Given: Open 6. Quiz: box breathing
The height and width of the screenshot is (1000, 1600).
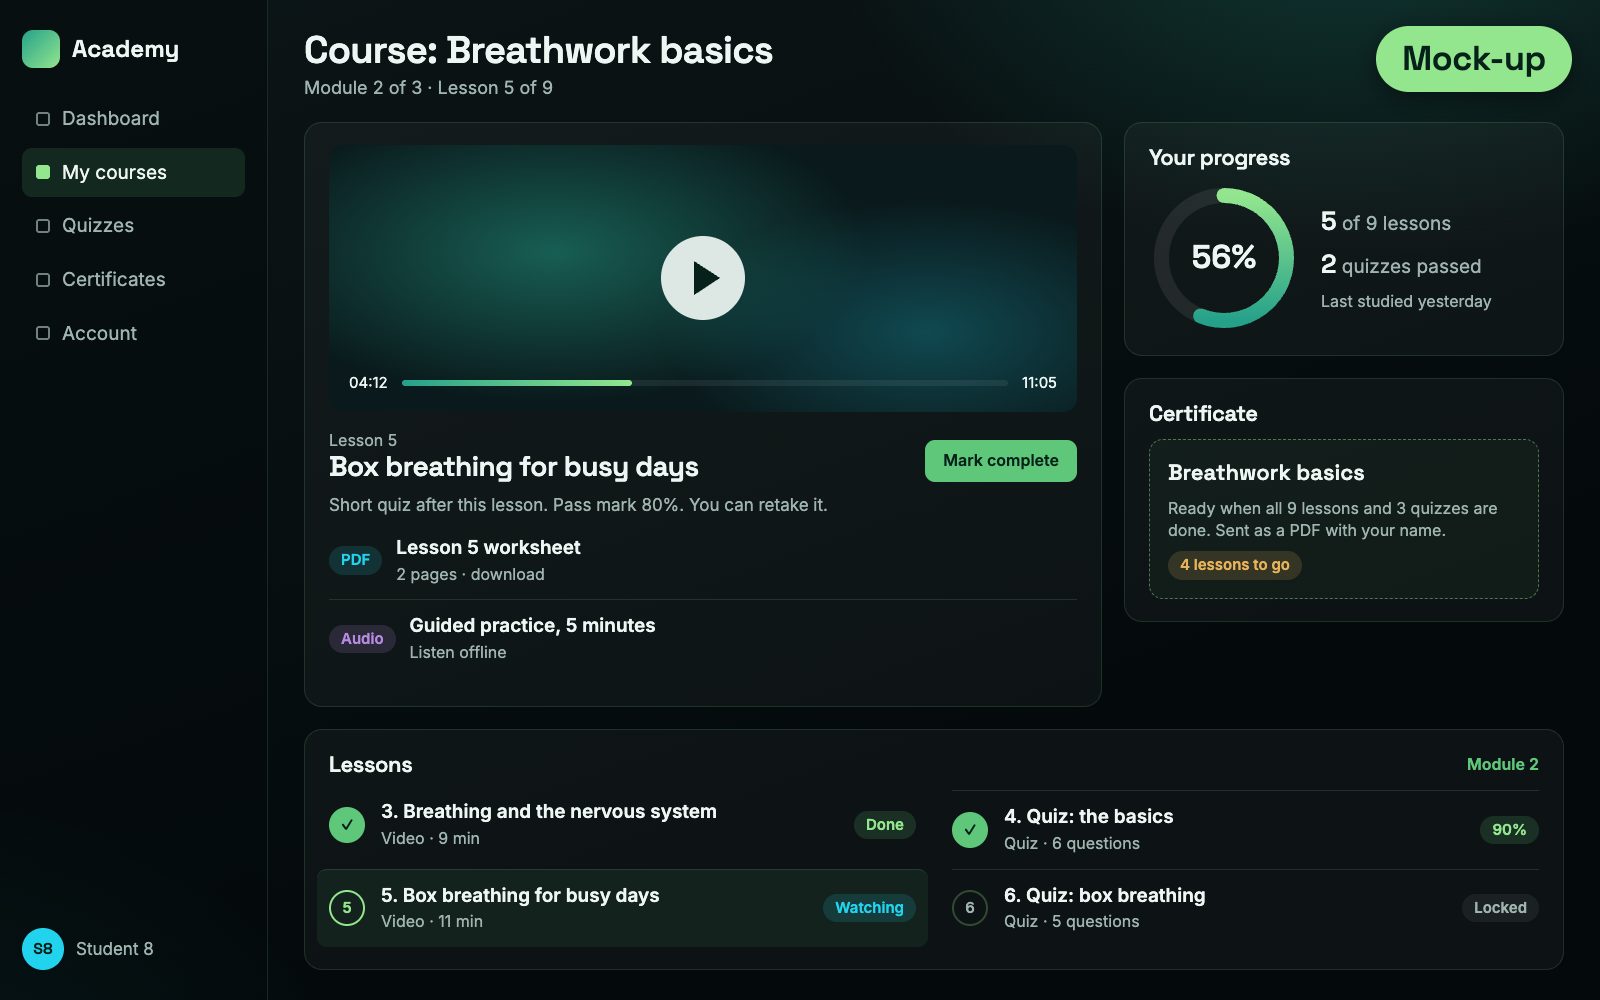Looking at the screenshot, I should tap(1245, 908).
